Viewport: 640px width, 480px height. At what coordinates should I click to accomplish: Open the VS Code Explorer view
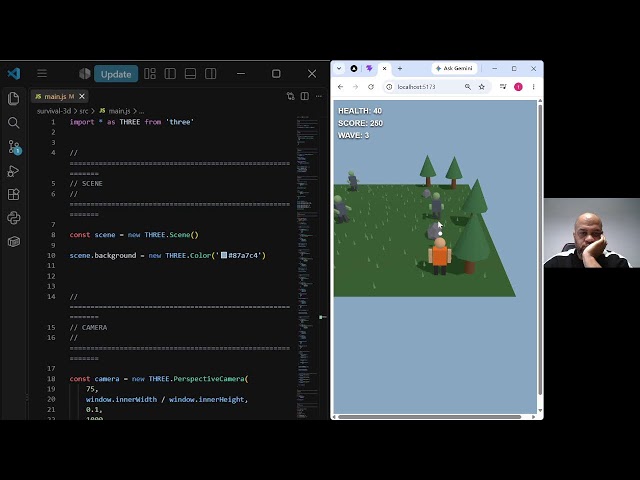[13, 98]
